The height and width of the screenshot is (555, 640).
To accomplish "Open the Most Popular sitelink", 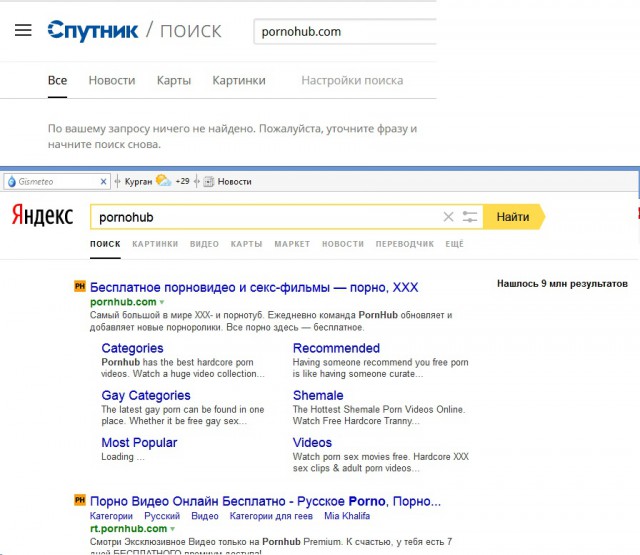I will 139,443.
